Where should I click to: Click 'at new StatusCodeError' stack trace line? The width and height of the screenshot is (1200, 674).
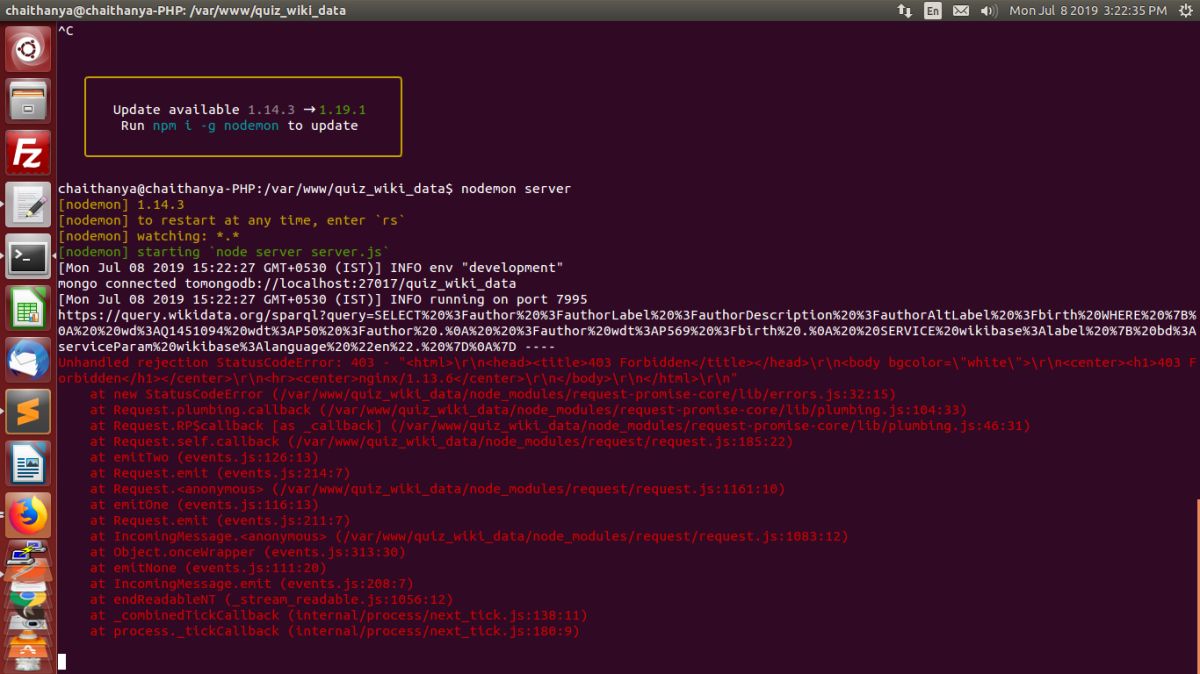pos(493,394)
